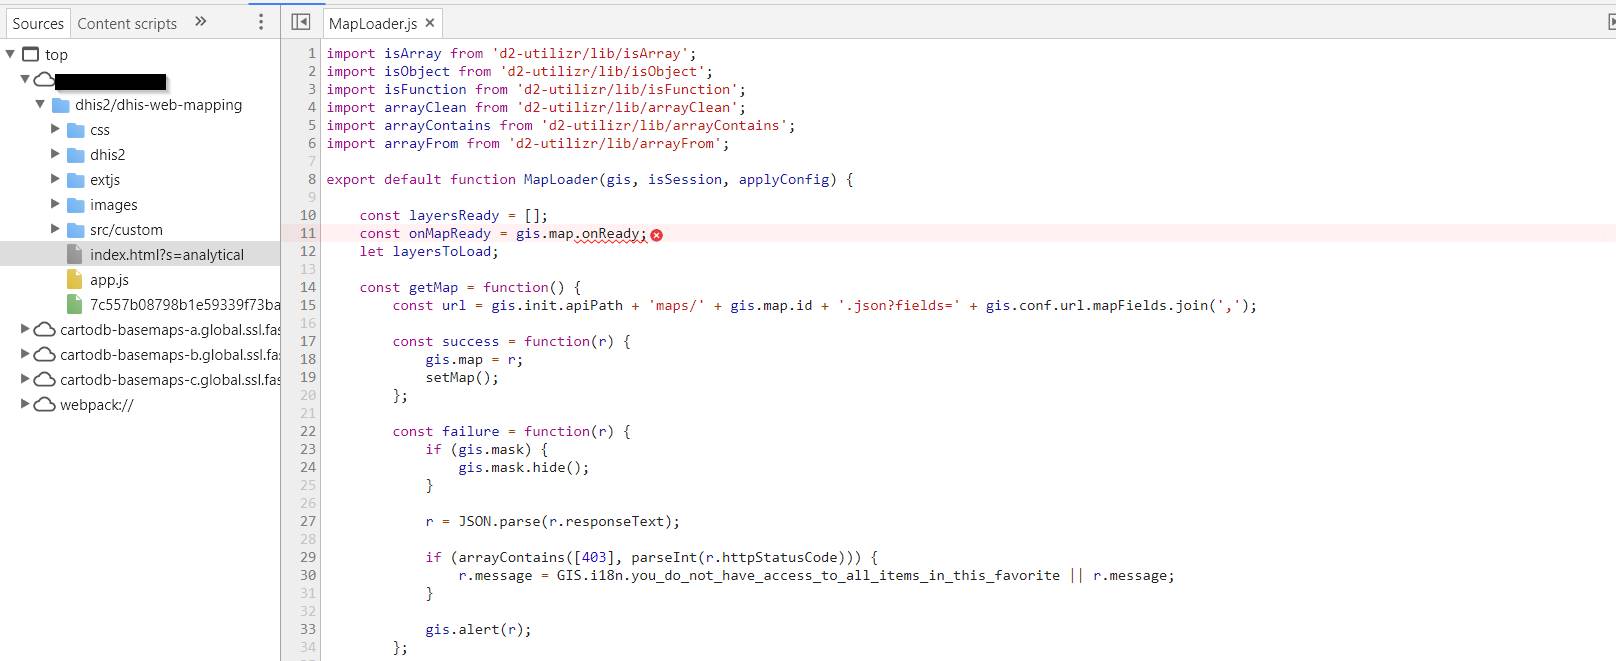
Task: Click 'onMapReady' variable on line 11
Action: (x=450, y=233)
